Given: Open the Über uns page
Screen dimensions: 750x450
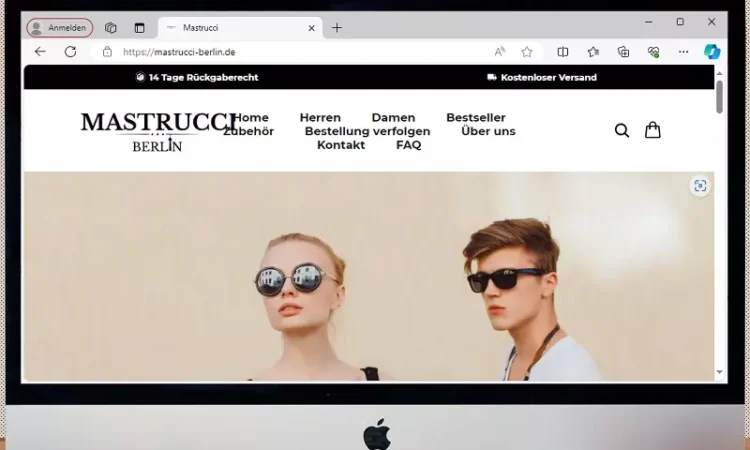Looking at the screenshot, I should 488,131.
